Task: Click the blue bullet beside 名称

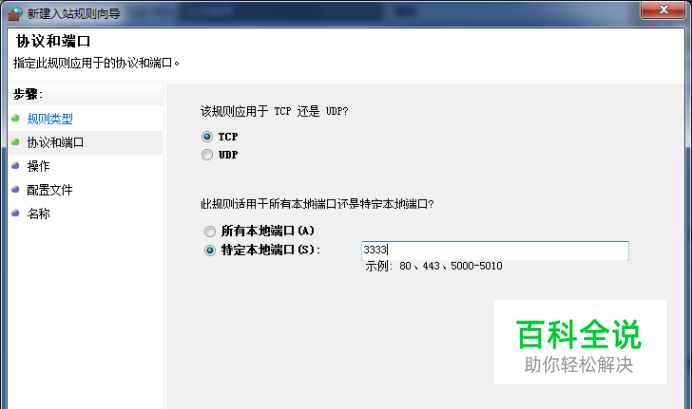Action: [x=16, y=214]
